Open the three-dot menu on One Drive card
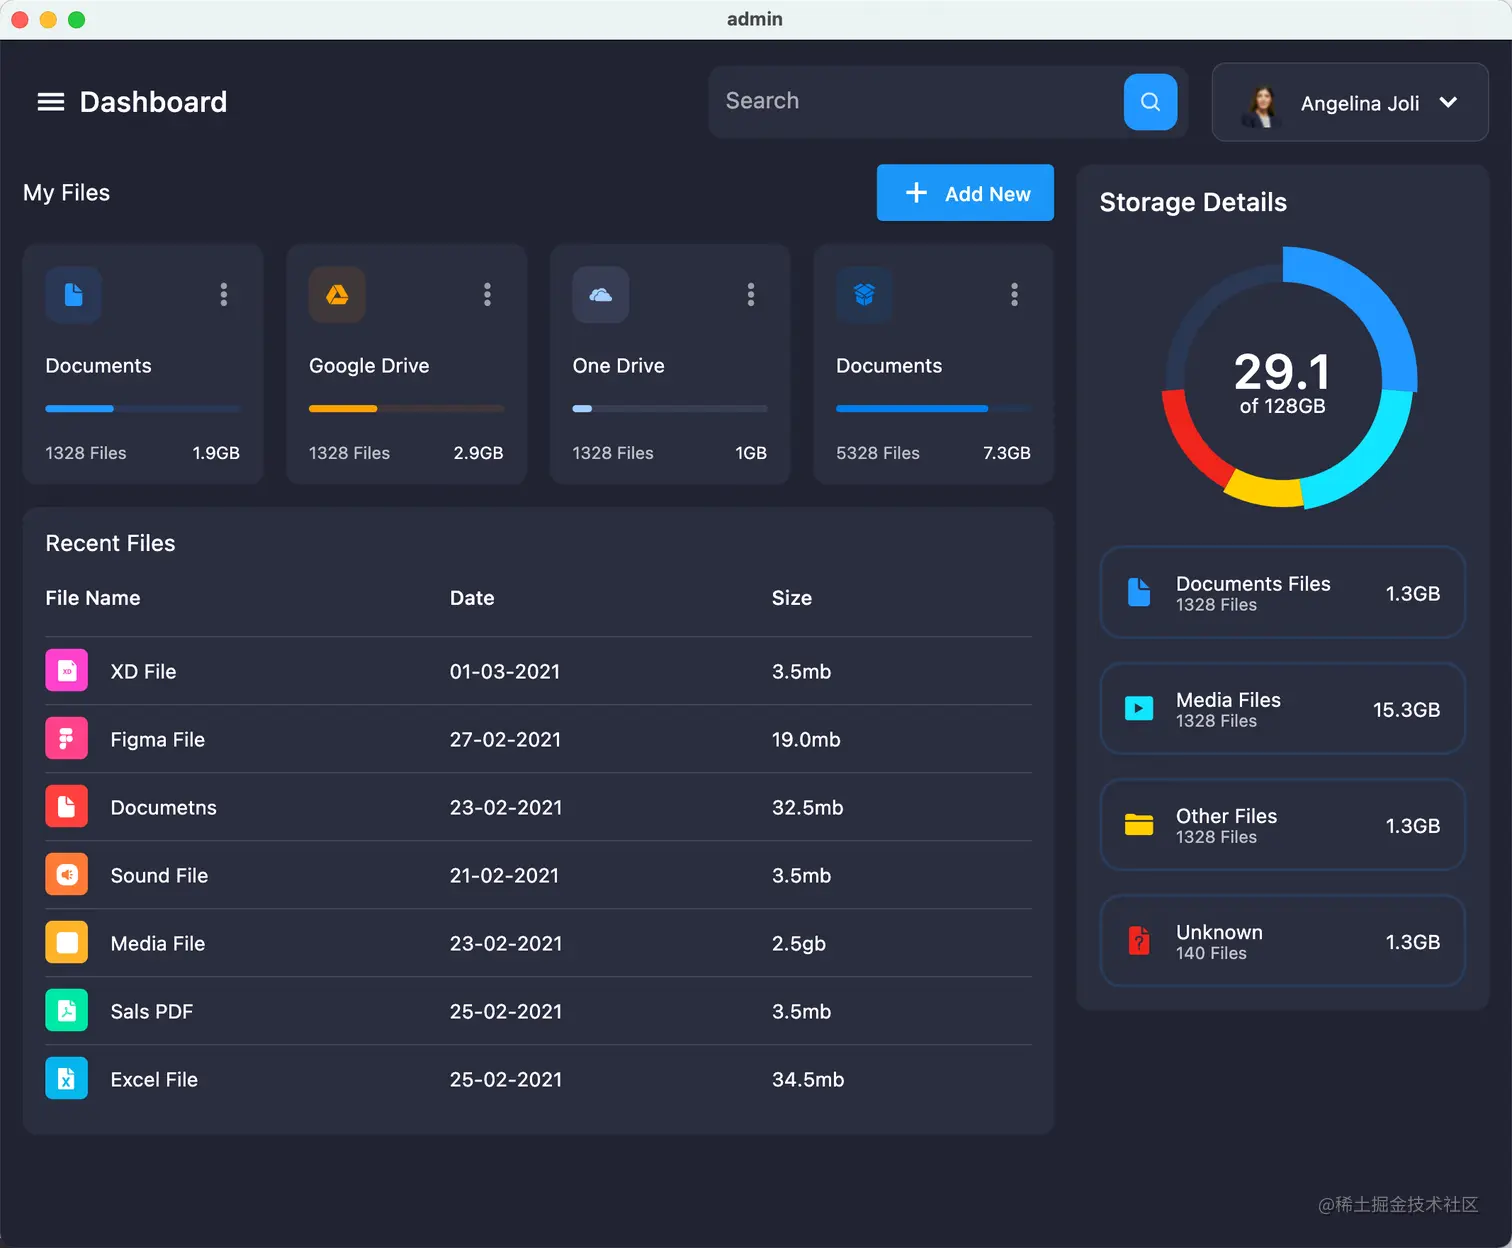 coord(750,295)
